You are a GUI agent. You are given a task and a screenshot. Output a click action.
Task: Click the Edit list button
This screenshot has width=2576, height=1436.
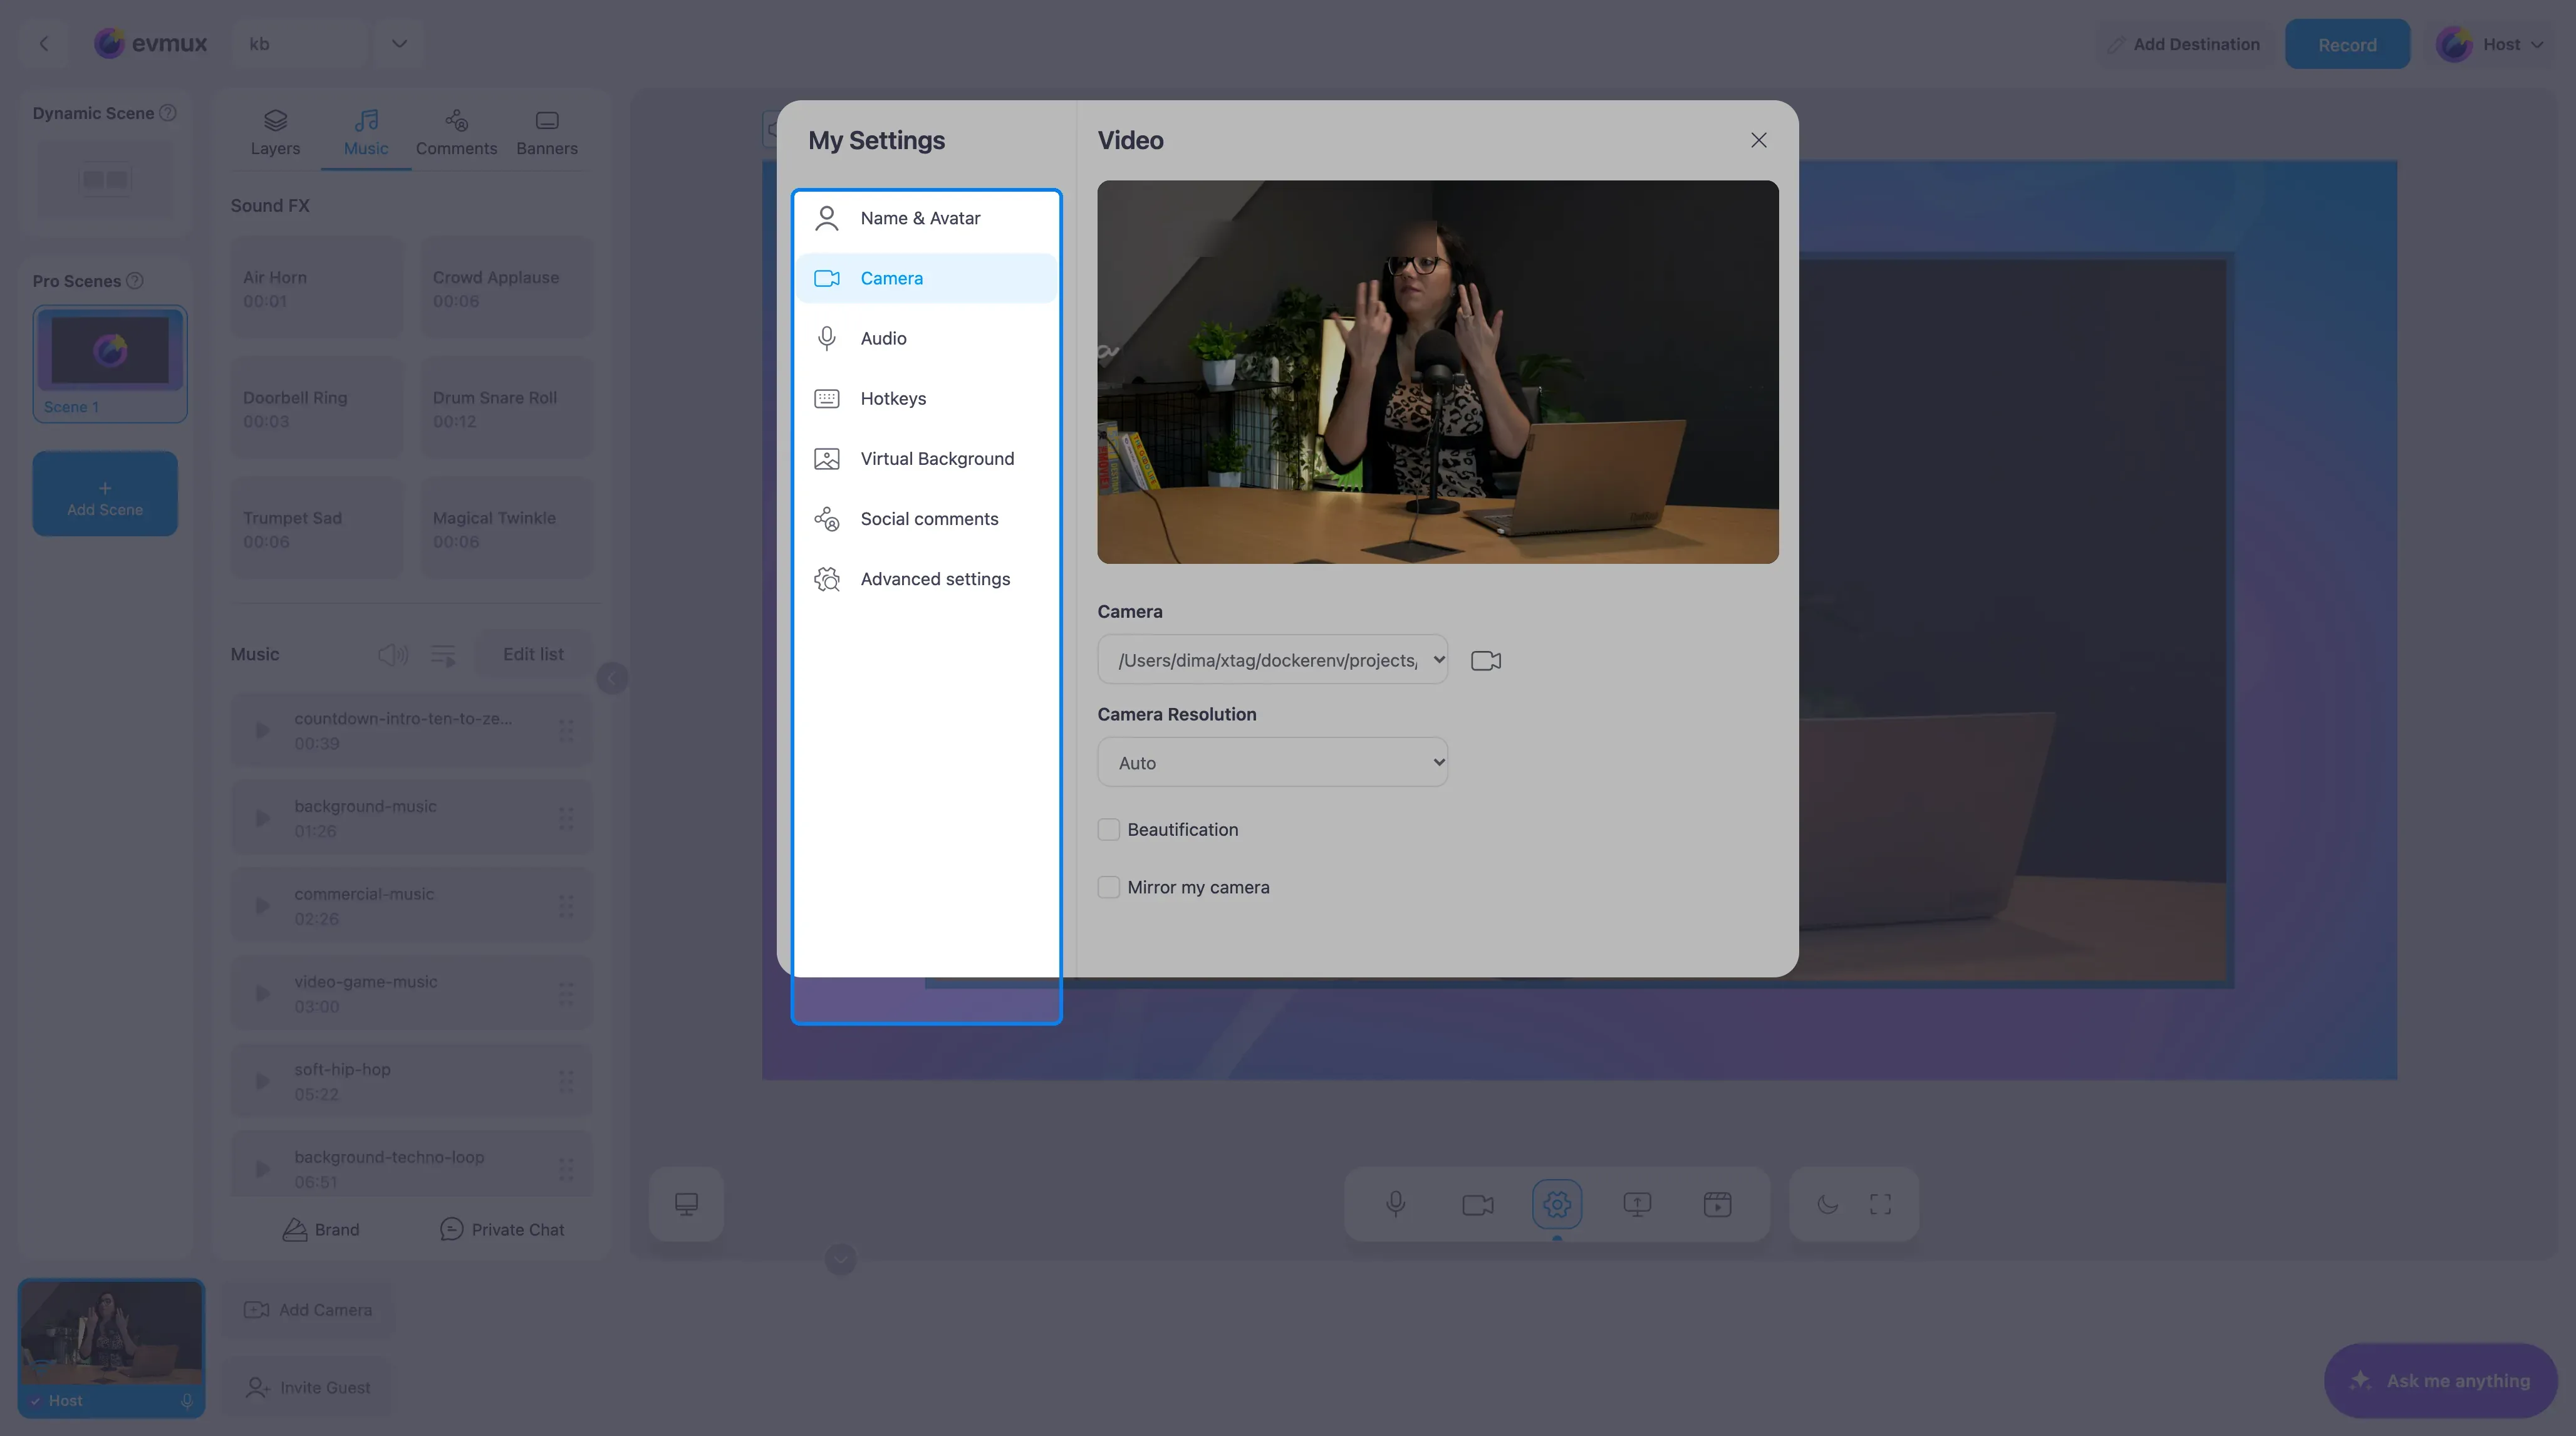click(533, 654)
